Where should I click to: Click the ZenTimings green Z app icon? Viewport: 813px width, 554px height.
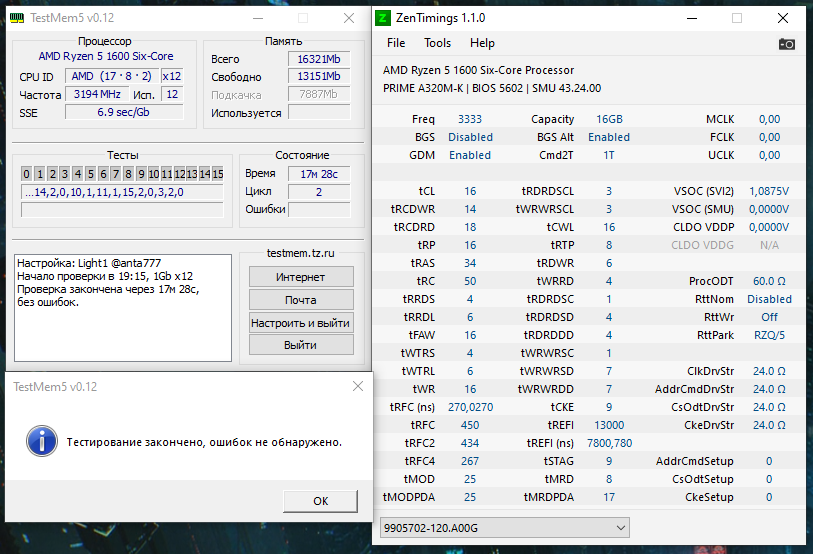coord(382,18)
